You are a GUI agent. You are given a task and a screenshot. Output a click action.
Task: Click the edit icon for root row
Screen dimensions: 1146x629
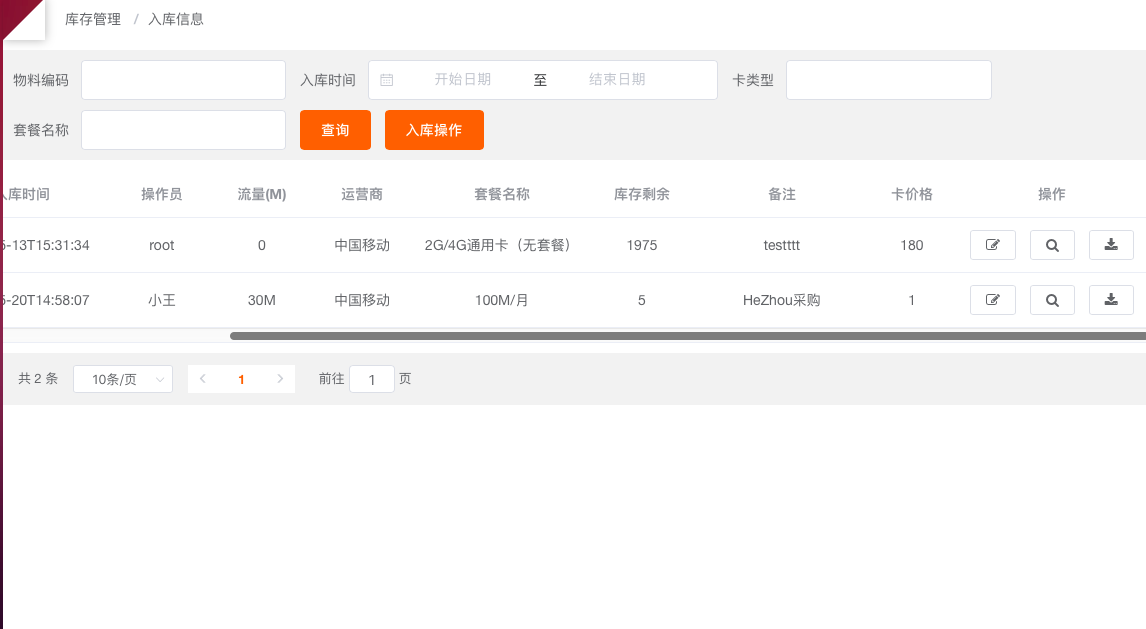pos(992,245)
